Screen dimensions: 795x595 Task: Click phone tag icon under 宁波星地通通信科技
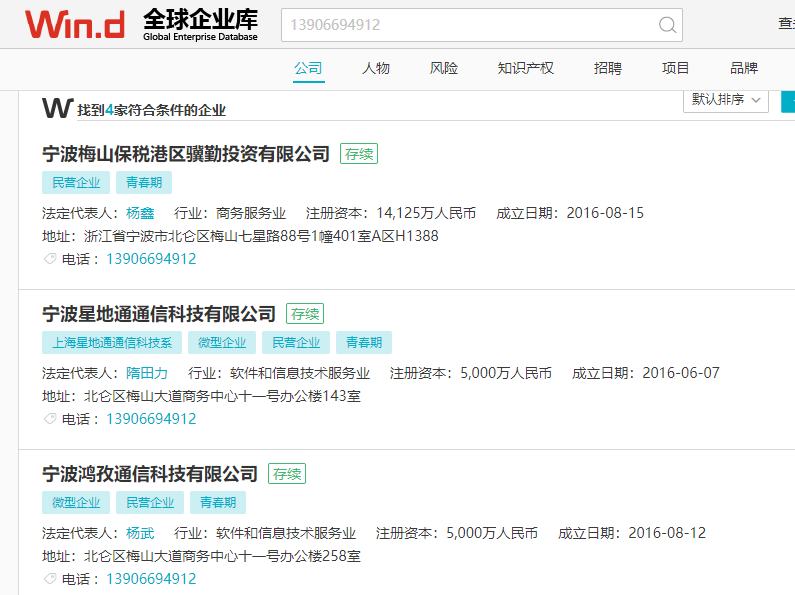point(50,419)
